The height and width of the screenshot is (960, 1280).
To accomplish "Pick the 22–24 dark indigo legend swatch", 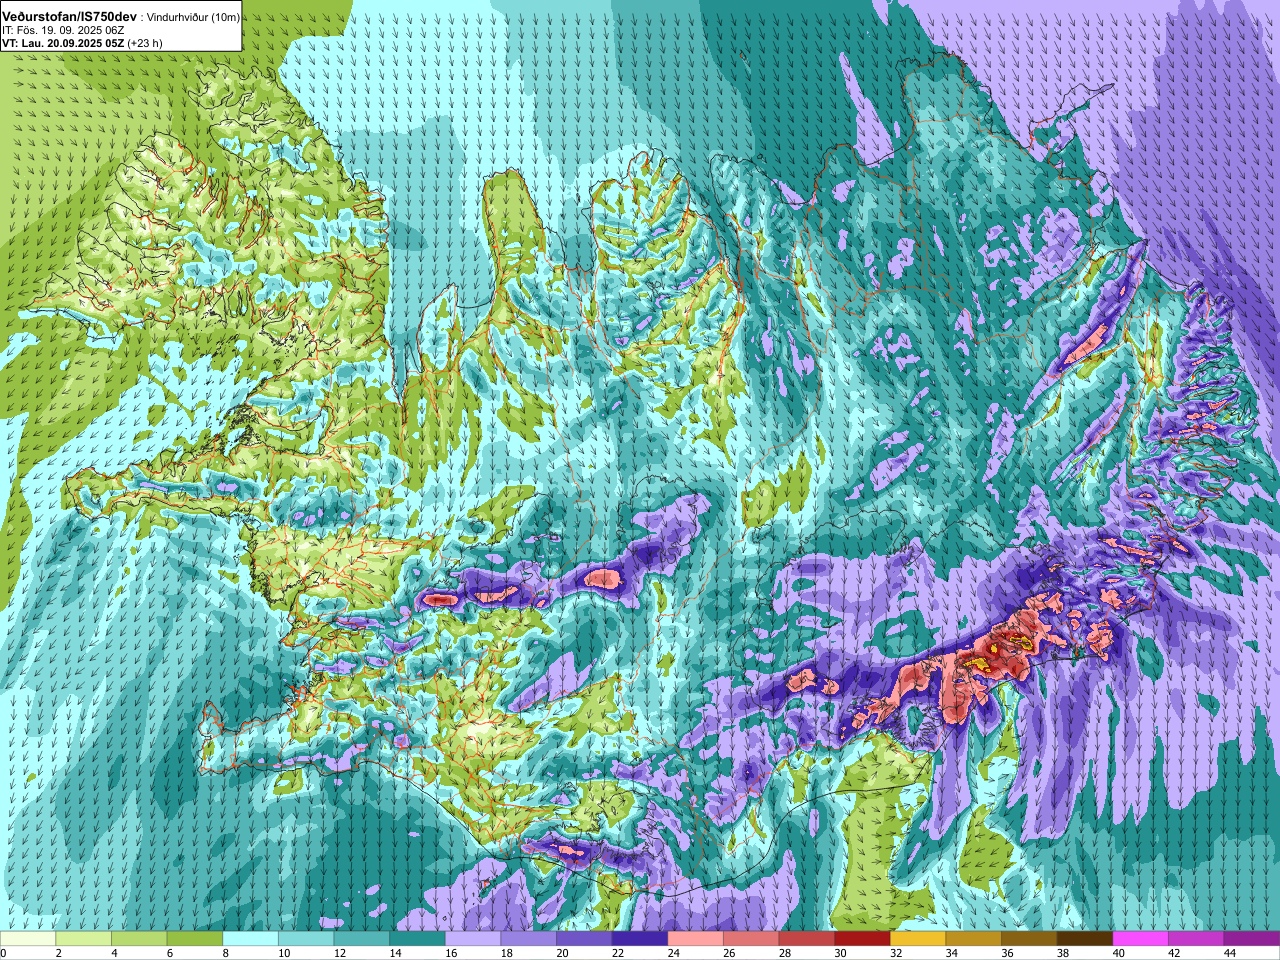I will pos(640,939).
